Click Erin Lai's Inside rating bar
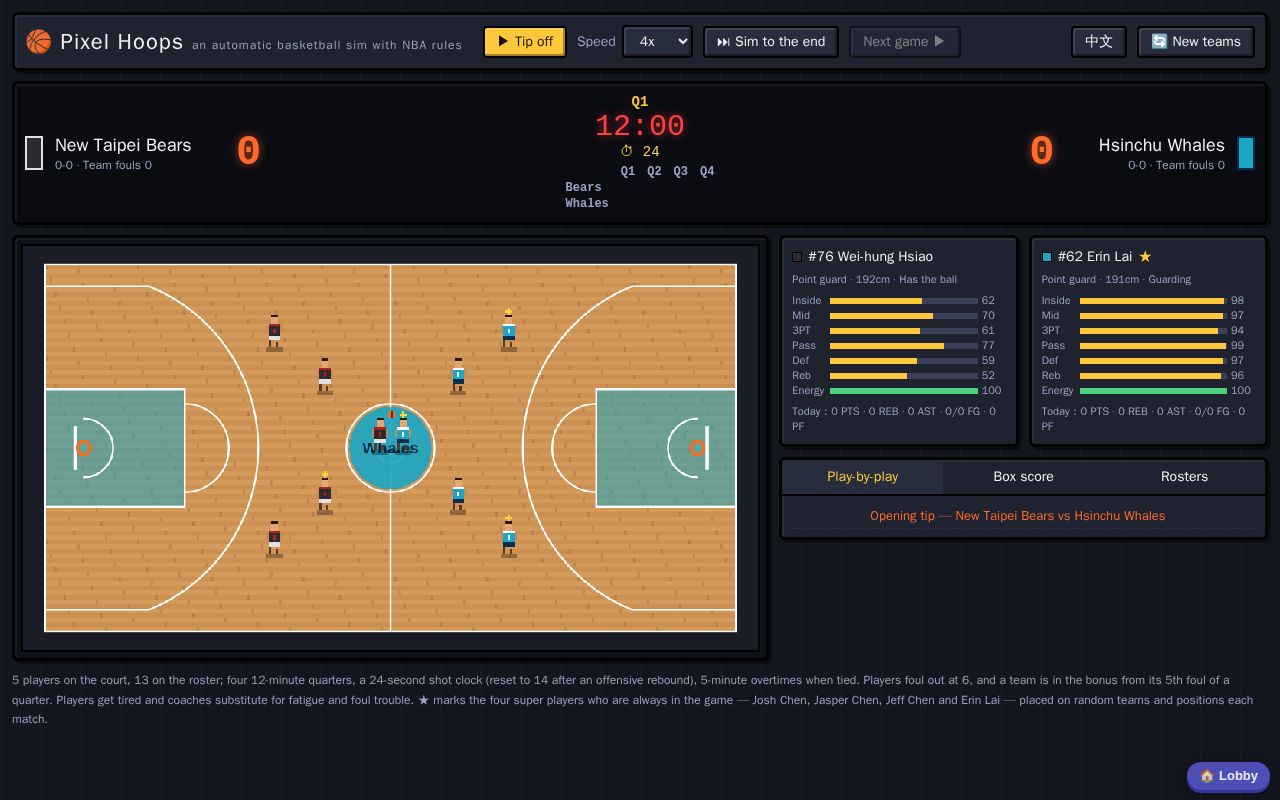Image resolution: width=1280 pixels, height=800 pixels. [1153, 301]
